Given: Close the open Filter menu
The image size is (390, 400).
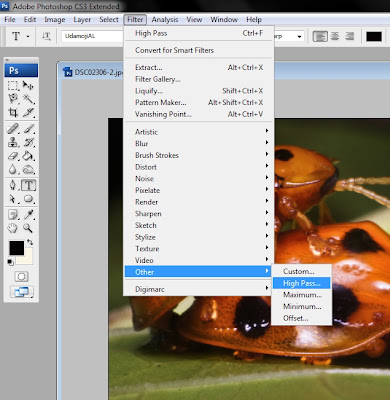Looking at the screenshot, I should (x=135, y=20).
